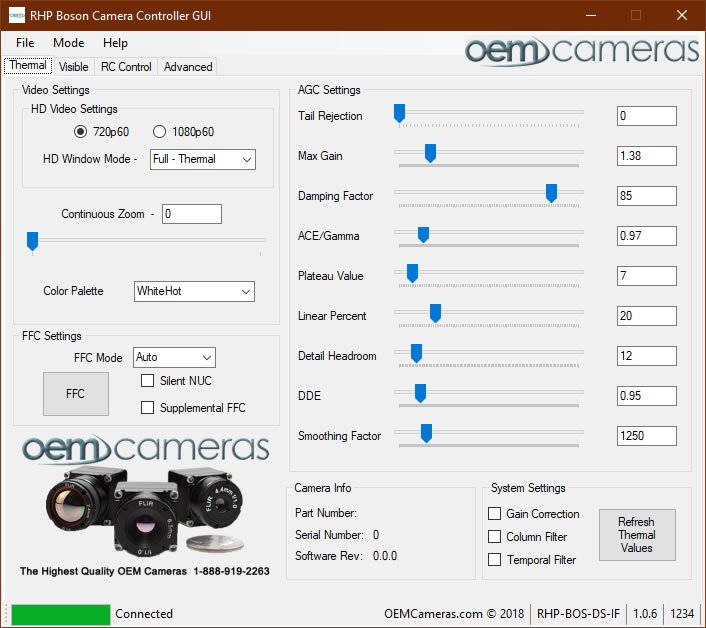The image size is (706, 628).
Task: Click the Connected status text
Action: coord(144,614)
